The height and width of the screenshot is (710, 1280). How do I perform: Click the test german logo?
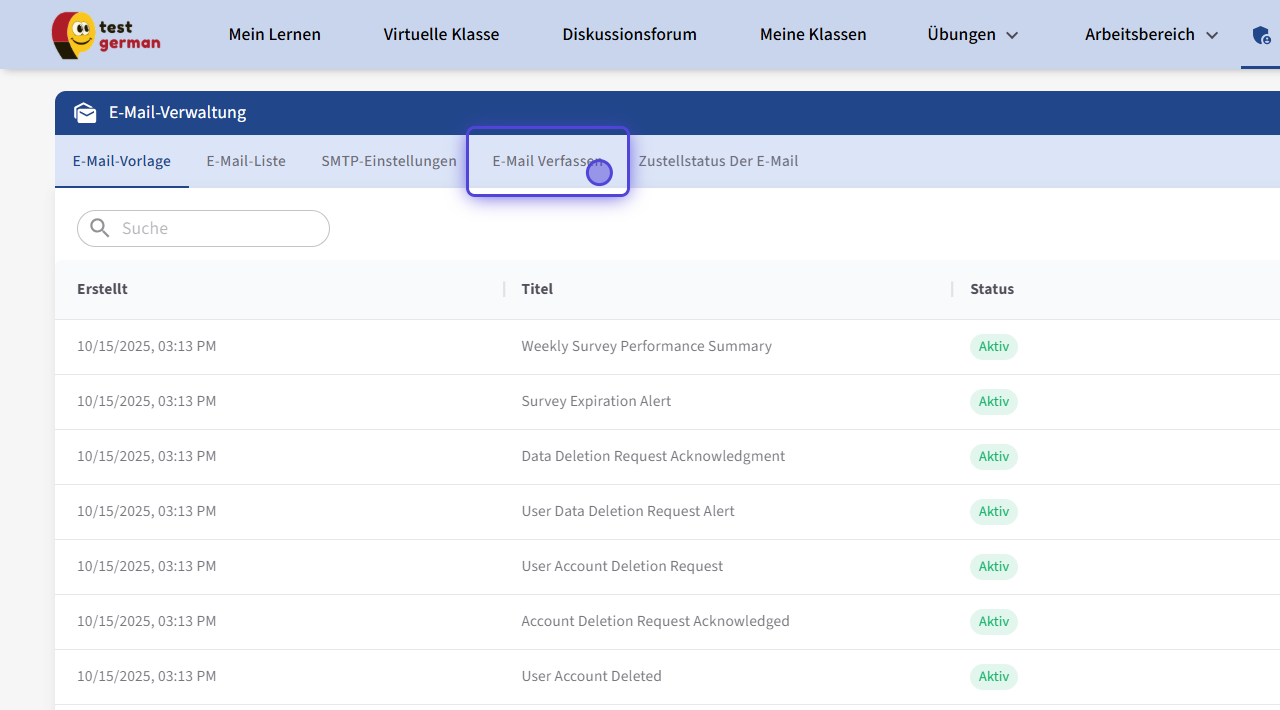click(106, 35)
